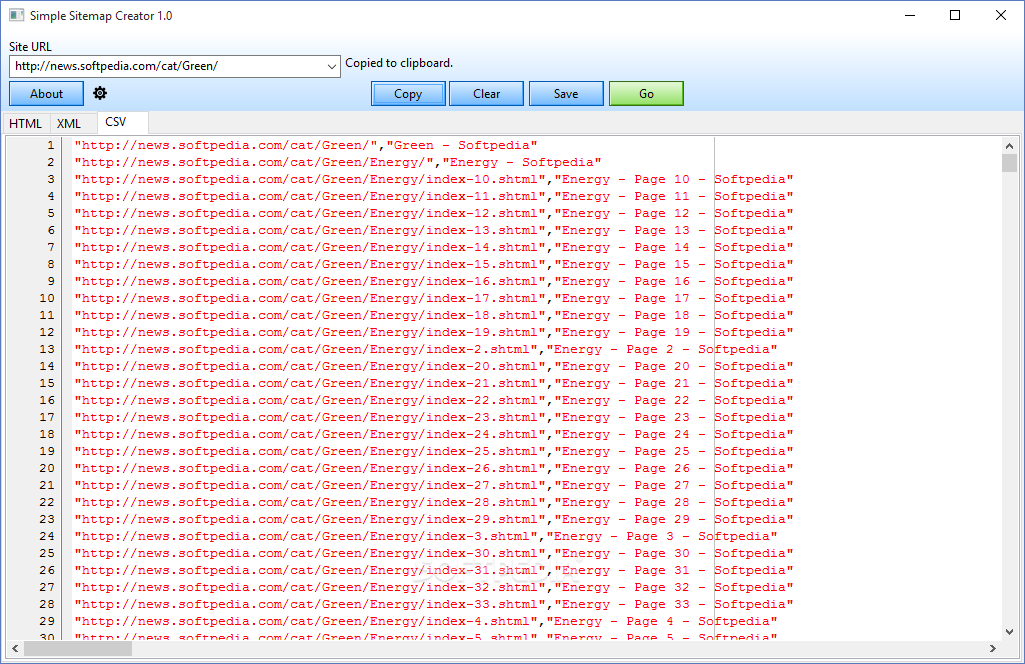
Task: Clear the sitemap results
Action: click(486, 93)
